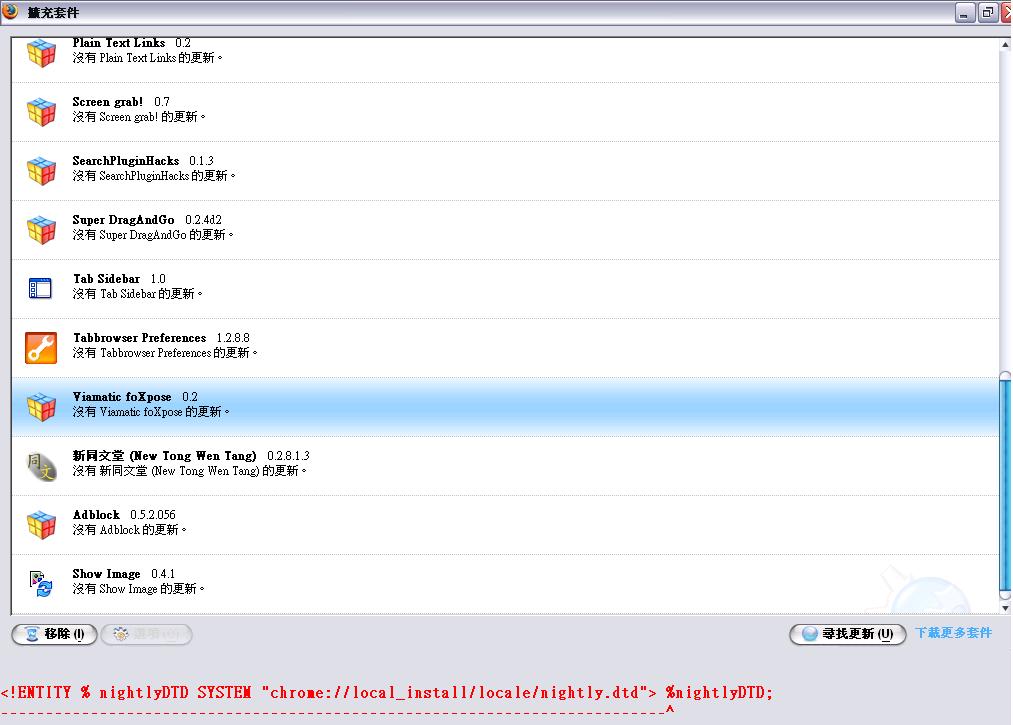Select the Super DragAndGo 0.2.4d2 entry
The image size is (1013, 725).
[x=505, y=229]
